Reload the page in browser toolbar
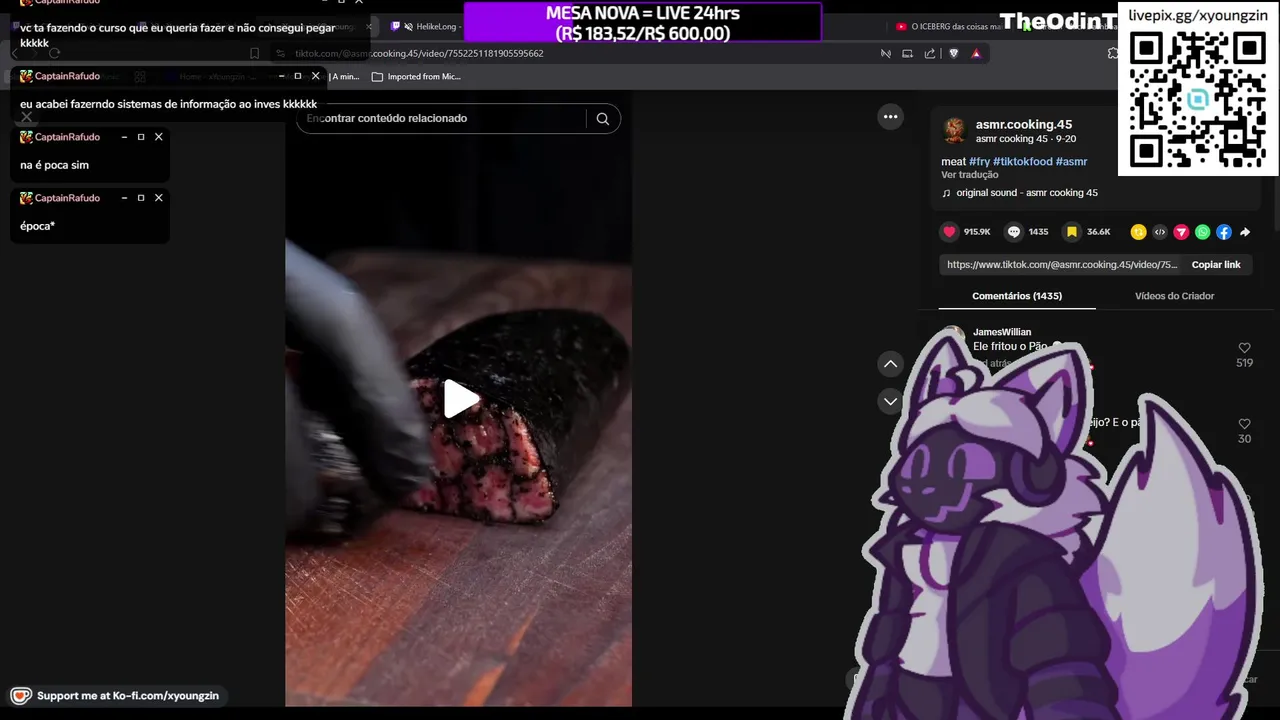Screen dimensions: 1280x720 click(54, 53)
